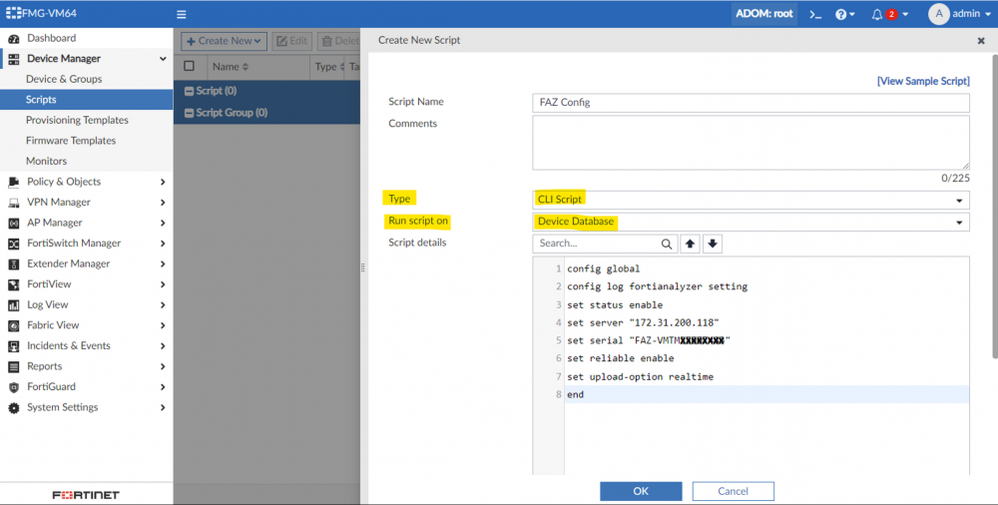998x505 pixels.
Task: Open the CLI console icon
Action: pos(815,14)
